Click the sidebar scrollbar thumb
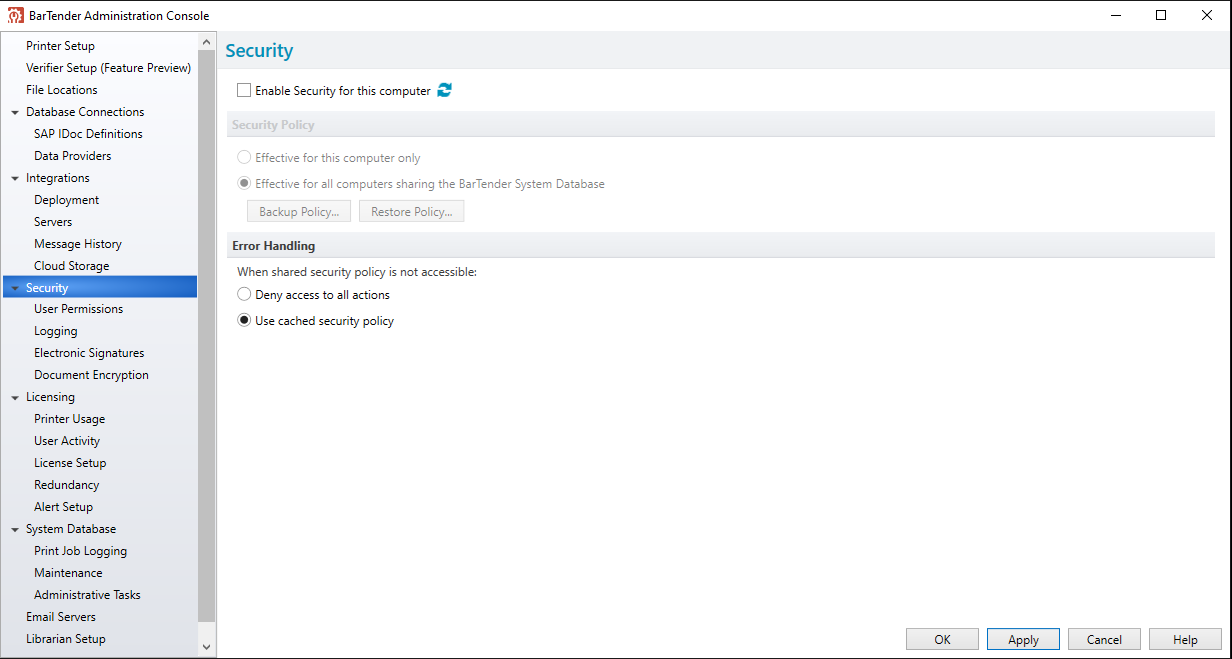The height and width of the screenshot is (659, 1232). pos(207,335)
